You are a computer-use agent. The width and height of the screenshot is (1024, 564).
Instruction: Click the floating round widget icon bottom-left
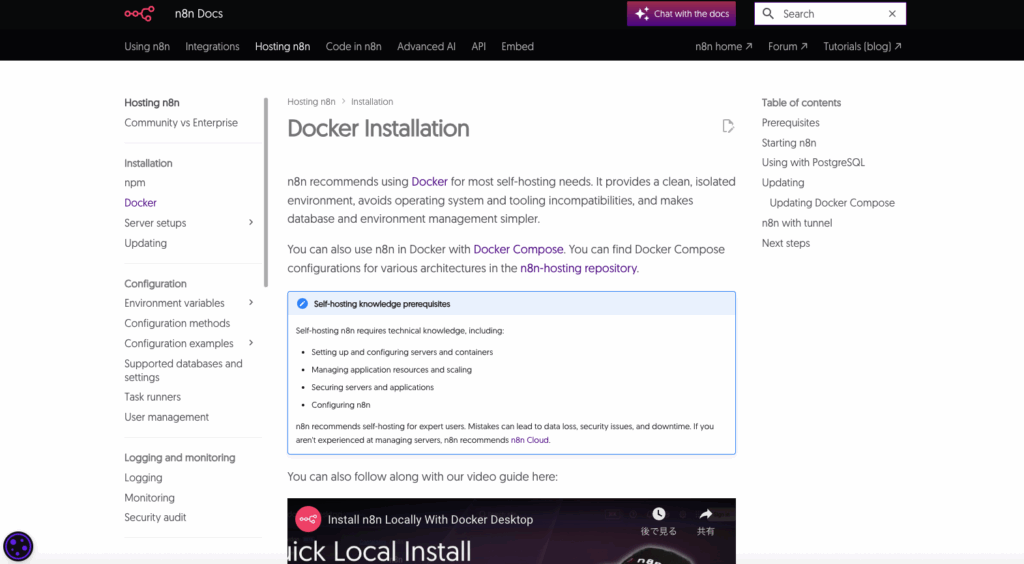pos(18,546)
